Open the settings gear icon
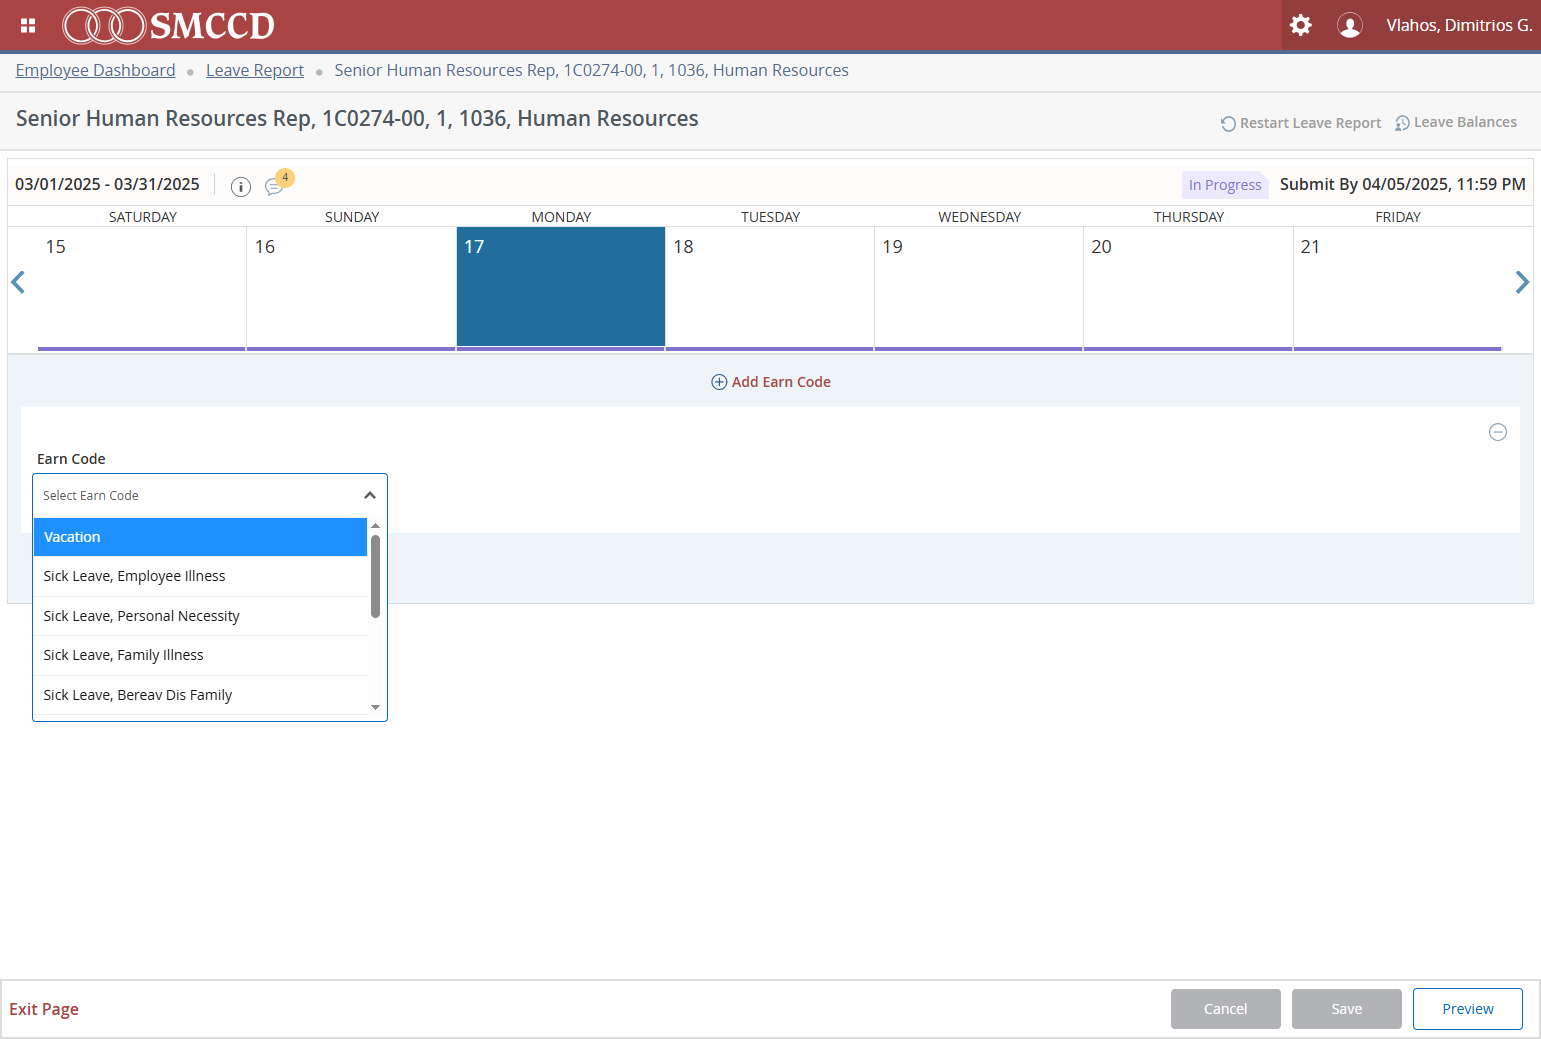This screenshot has width=1541, height=1039. click(1300, 25)
